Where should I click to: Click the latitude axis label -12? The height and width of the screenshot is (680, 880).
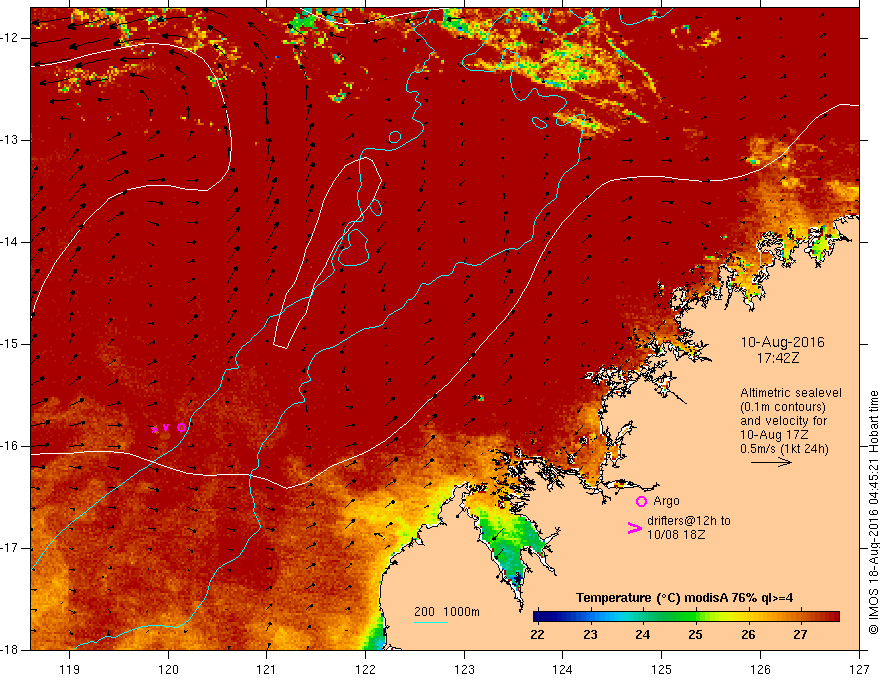point(11,38)
